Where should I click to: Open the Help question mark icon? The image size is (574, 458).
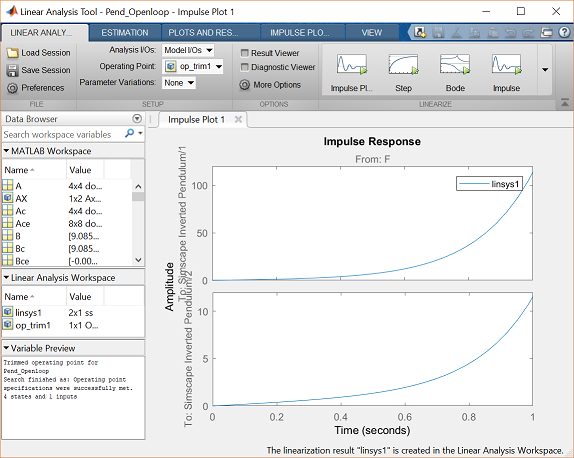click(564, 32)
